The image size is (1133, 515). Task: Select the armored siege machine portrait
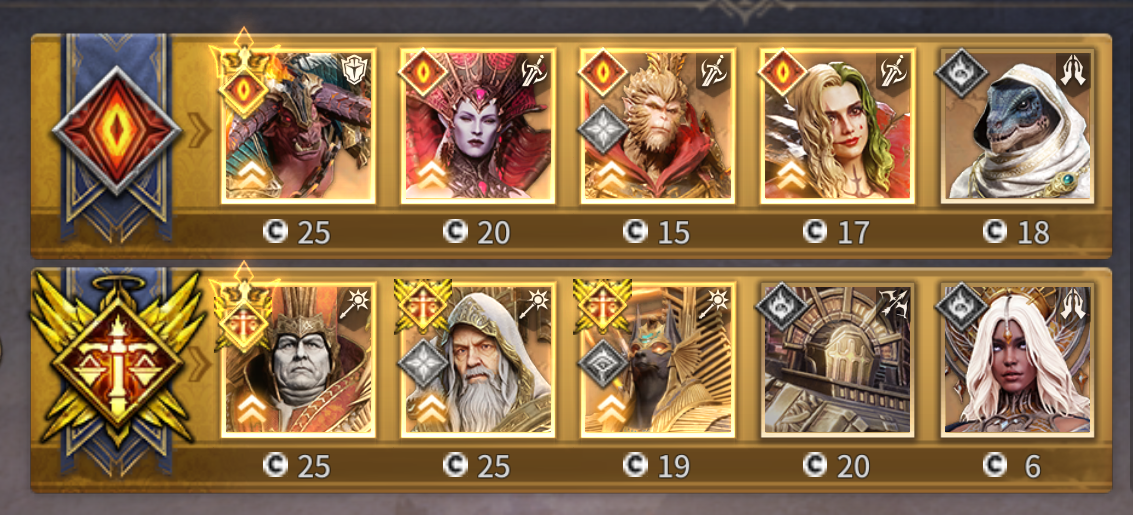point(837,360)
